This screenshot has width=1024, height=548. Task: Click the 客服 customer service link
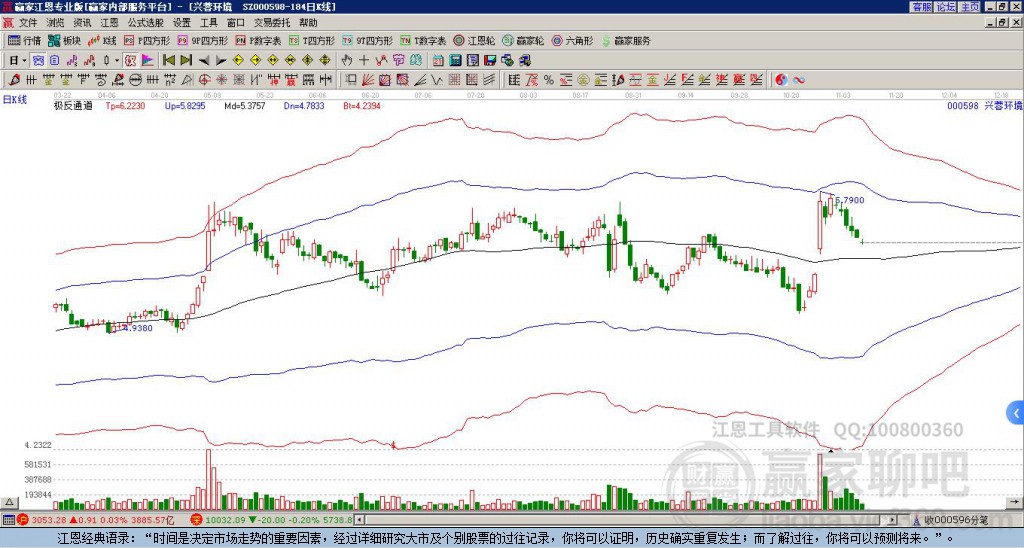click(922, 7)
